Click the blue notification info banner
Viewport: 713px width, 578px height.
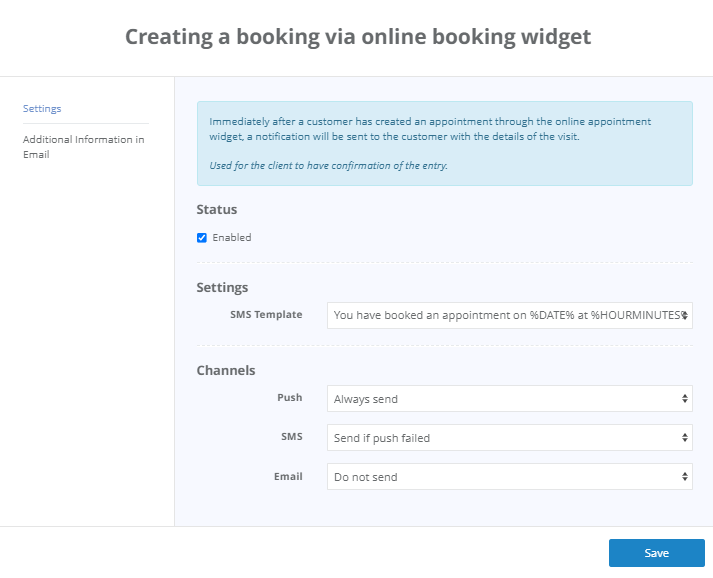click(x=444, y=143)
